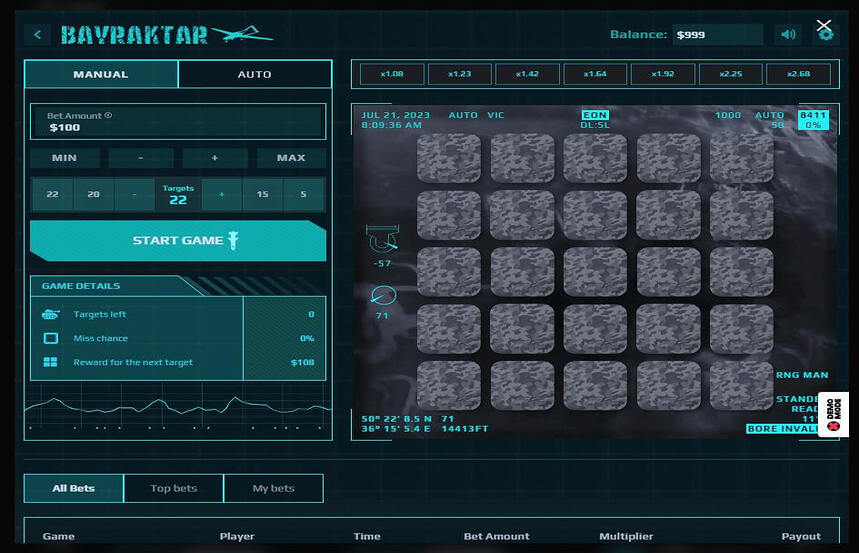
Task: Select the 22 targets preset
Action: point(53,194)
